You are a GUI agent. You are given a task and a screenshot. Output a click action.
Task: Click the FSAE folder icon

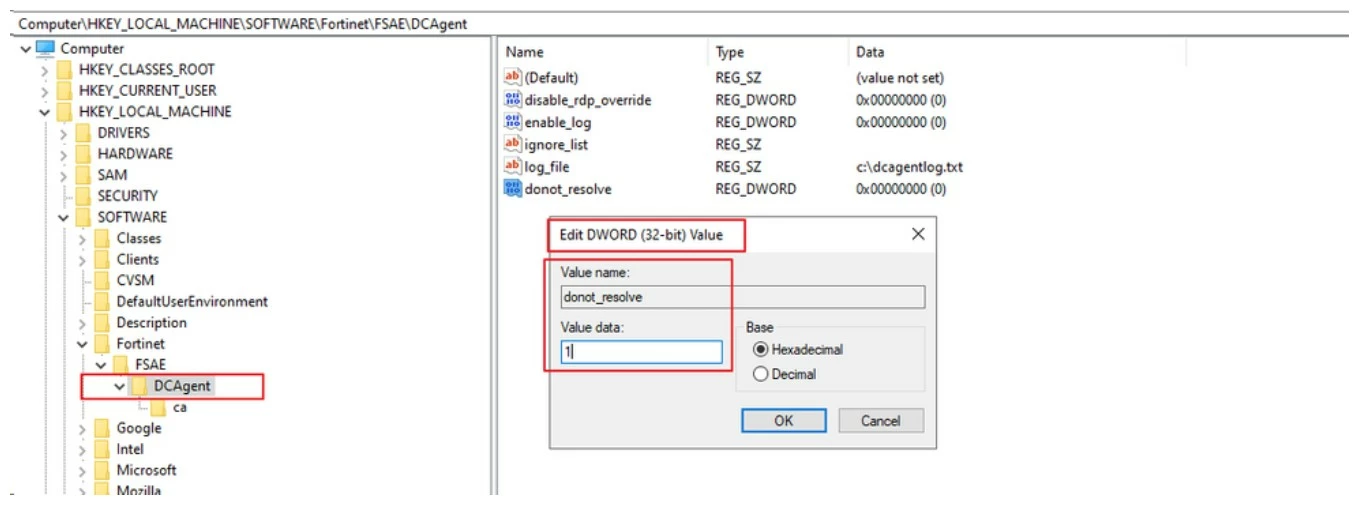tap(121, 364)
